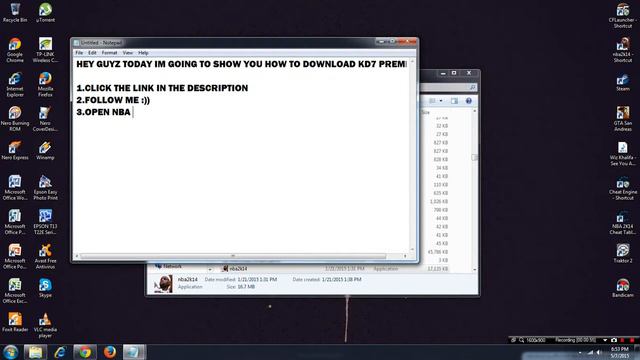Image resolution: width=640 pixels, height=360 pixels.
Task: Open Windows Start menu
Action: 11,352
